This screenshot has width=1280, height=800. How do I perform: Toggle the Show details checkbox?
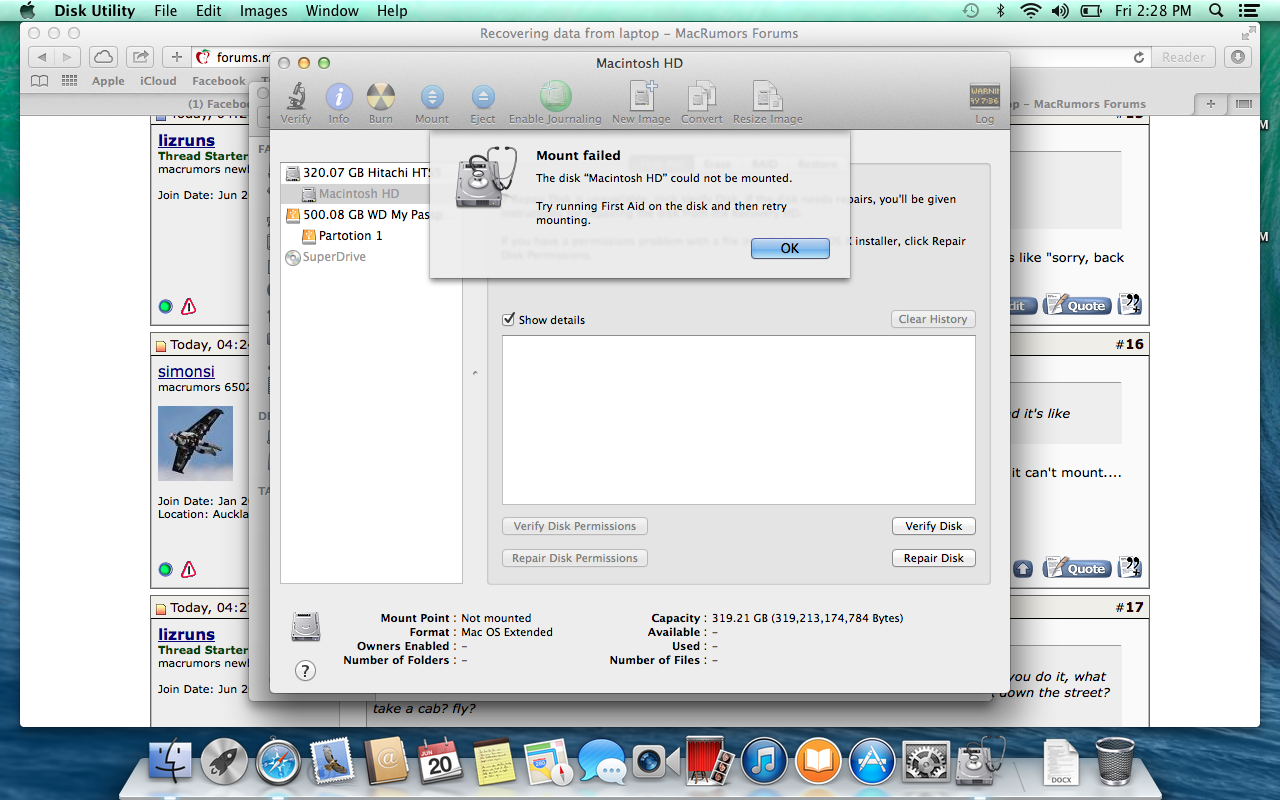(x=509, y=320)
